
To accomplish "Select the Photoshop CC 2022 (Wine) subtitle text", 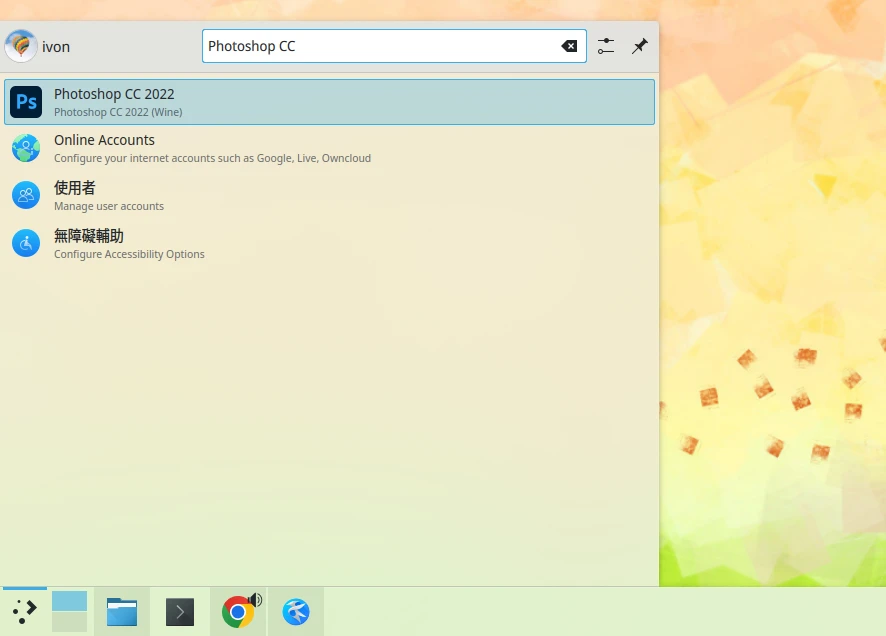I will 118,112.
